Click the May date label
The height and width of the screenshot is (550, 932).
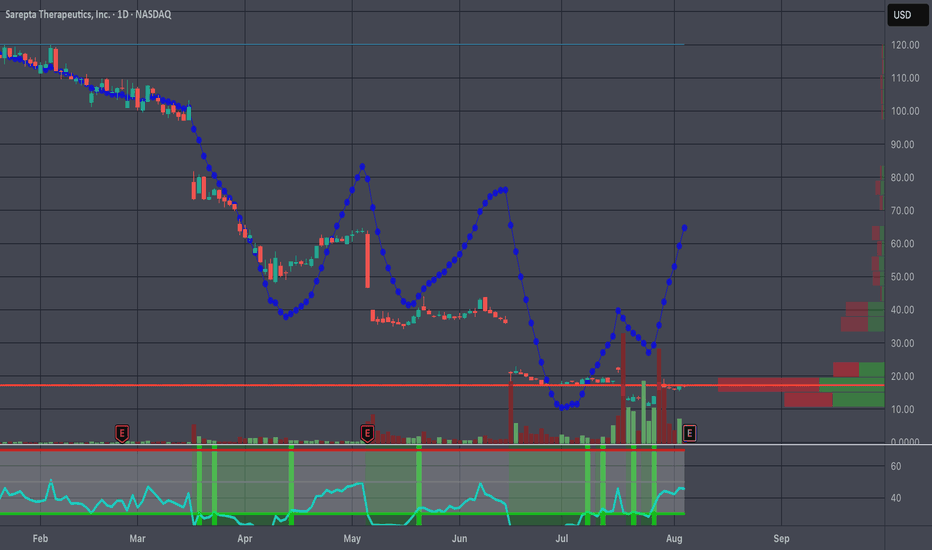(352, 539)
